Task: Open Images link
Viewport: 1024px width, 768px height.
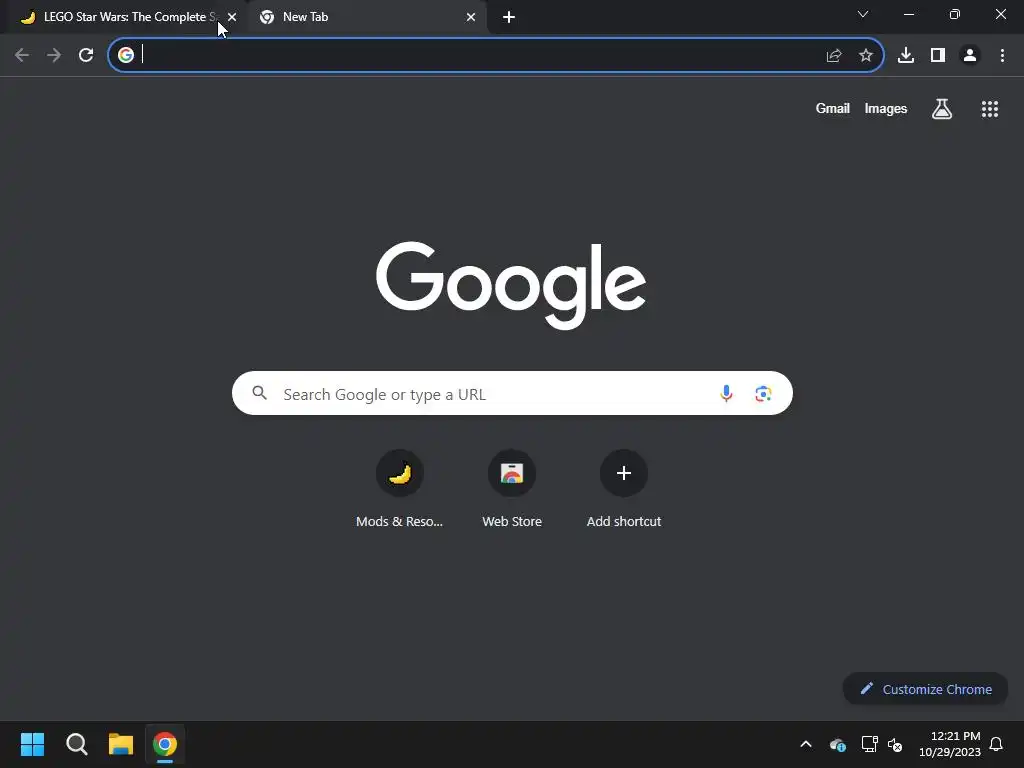Action: point(886,108)
